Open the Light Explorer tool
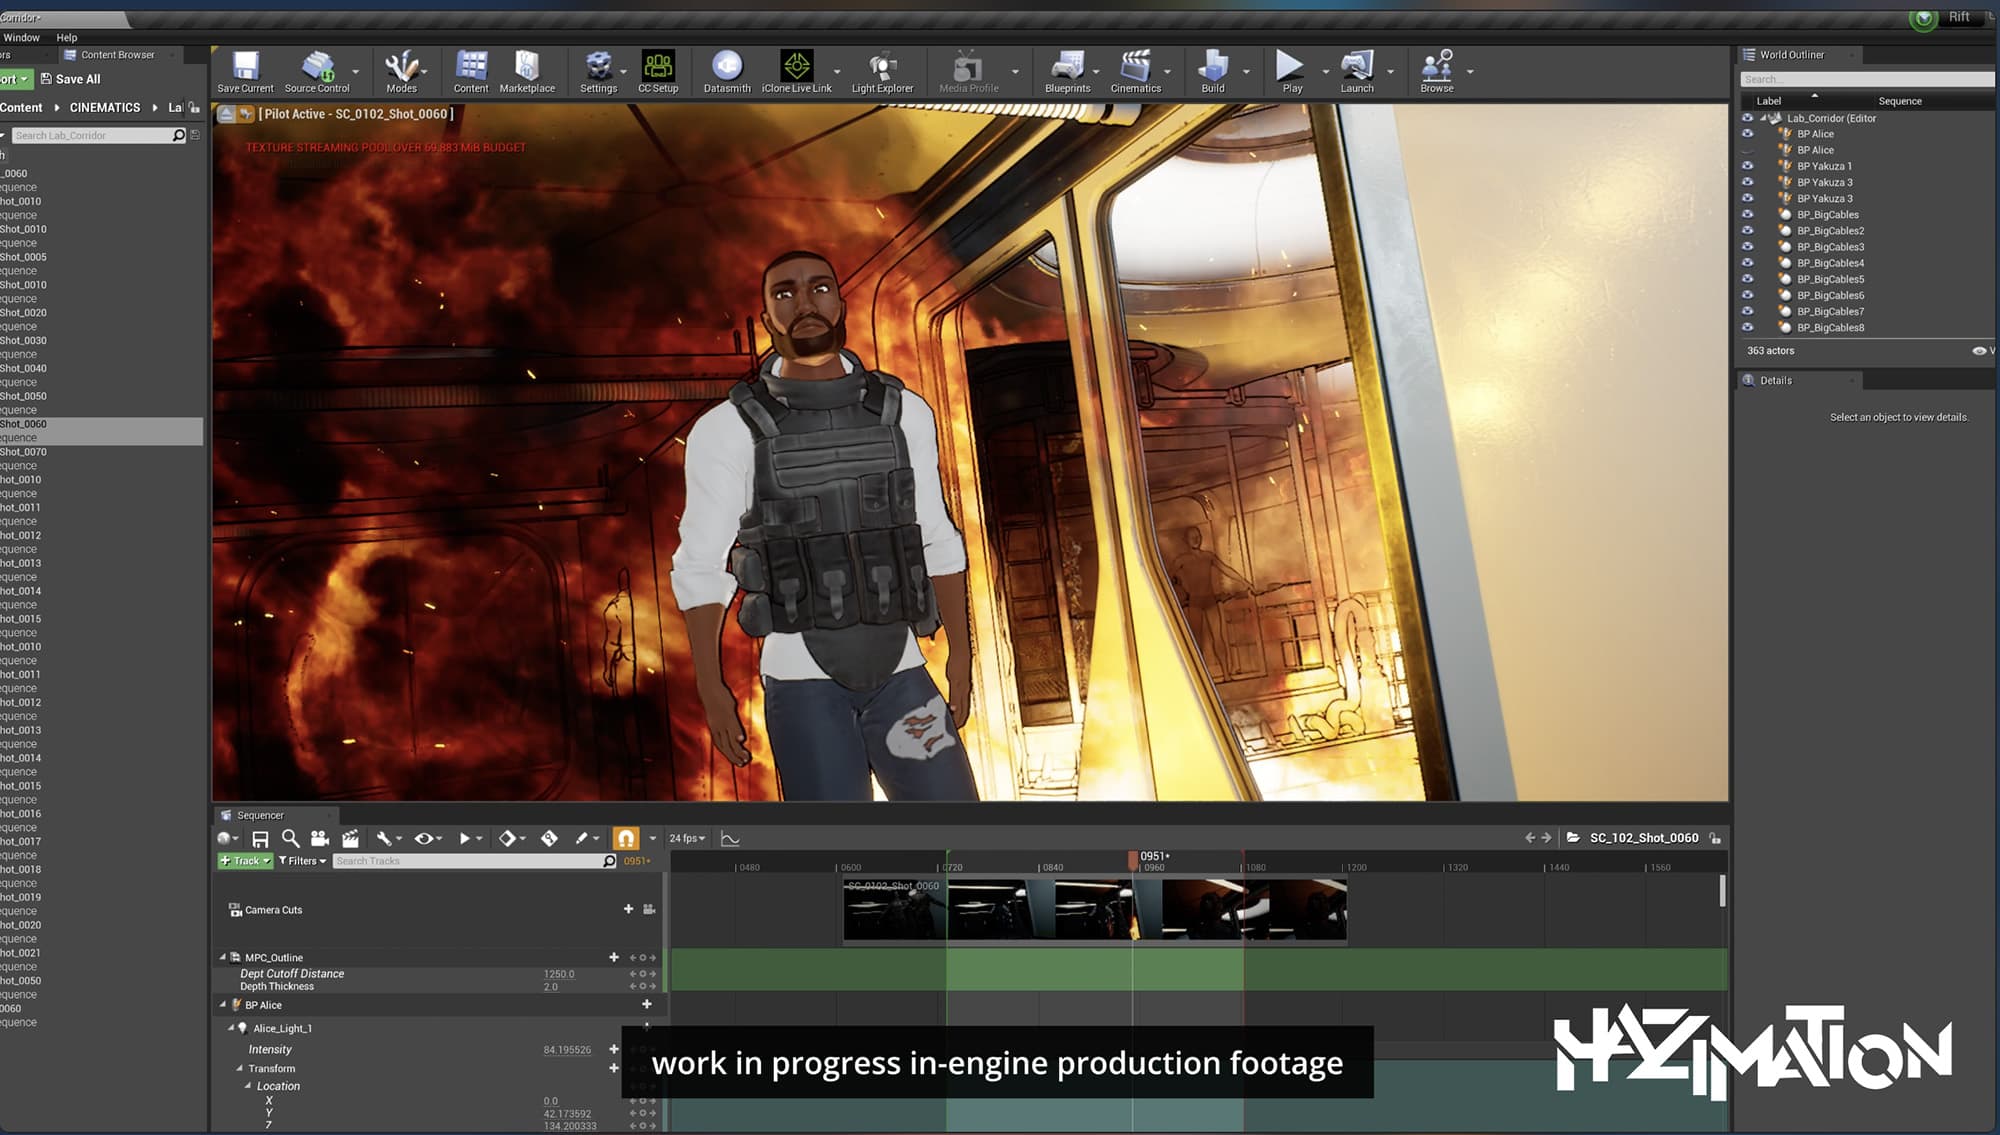Screen dimensions: 2000x1135 (x=882, y=71)
